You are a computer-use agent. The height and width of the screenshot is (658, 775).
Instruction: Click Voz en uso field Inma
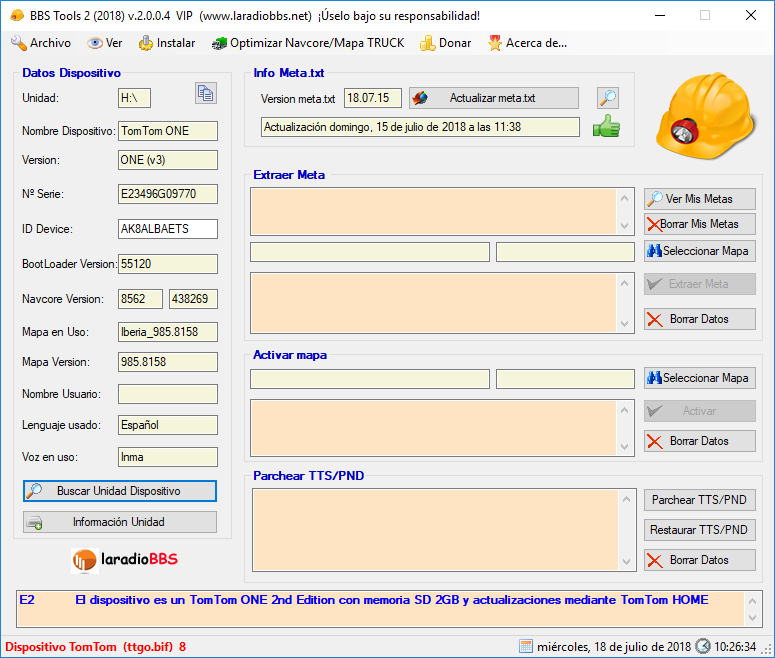(x=168, y=457)
